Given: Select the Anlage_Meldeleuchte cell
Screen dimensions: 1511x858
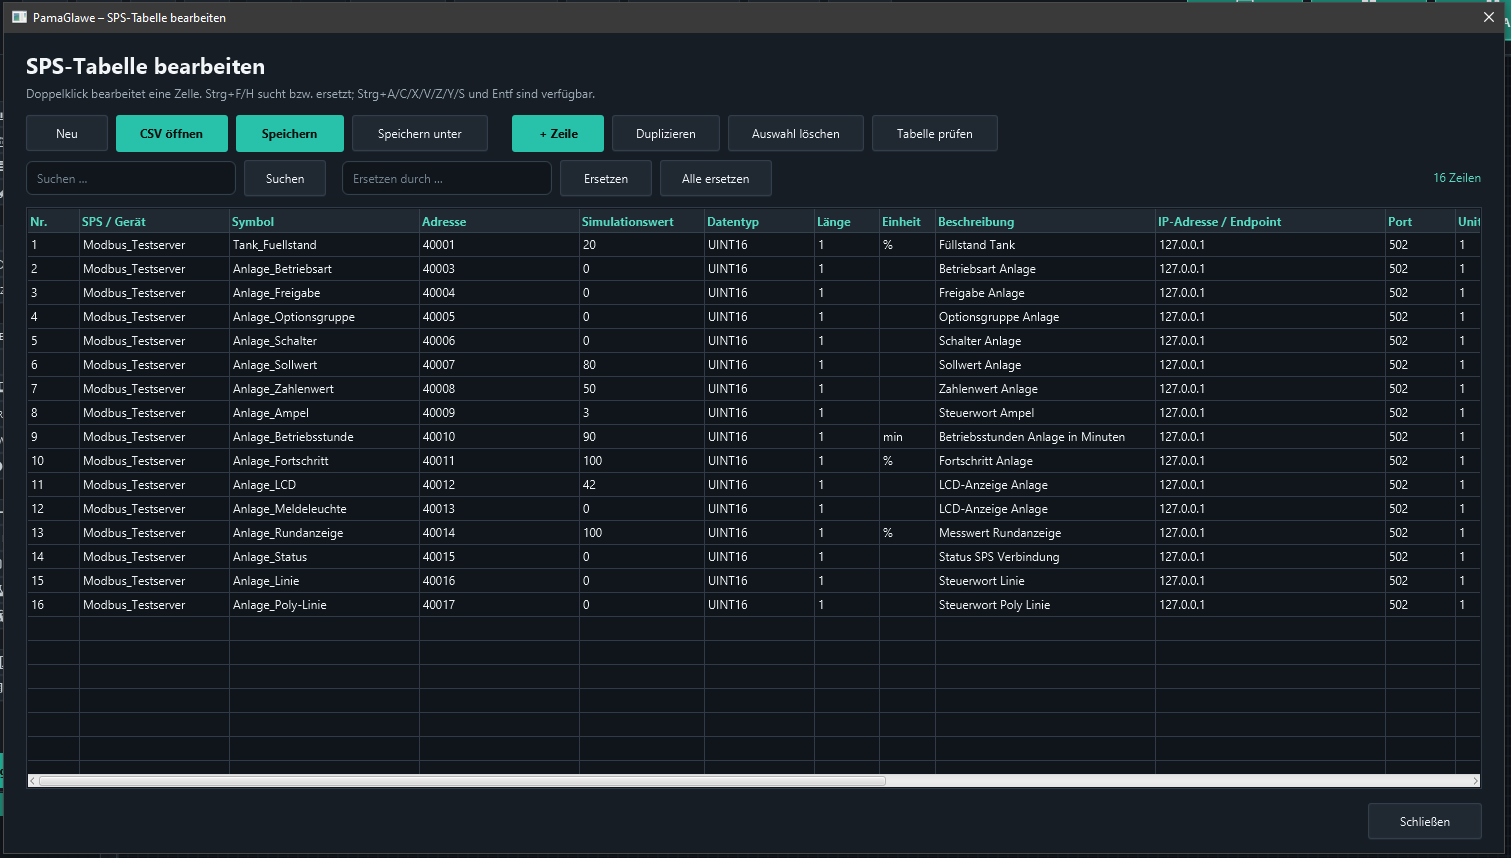Looking at the screenshot, I should coord(324,509).
